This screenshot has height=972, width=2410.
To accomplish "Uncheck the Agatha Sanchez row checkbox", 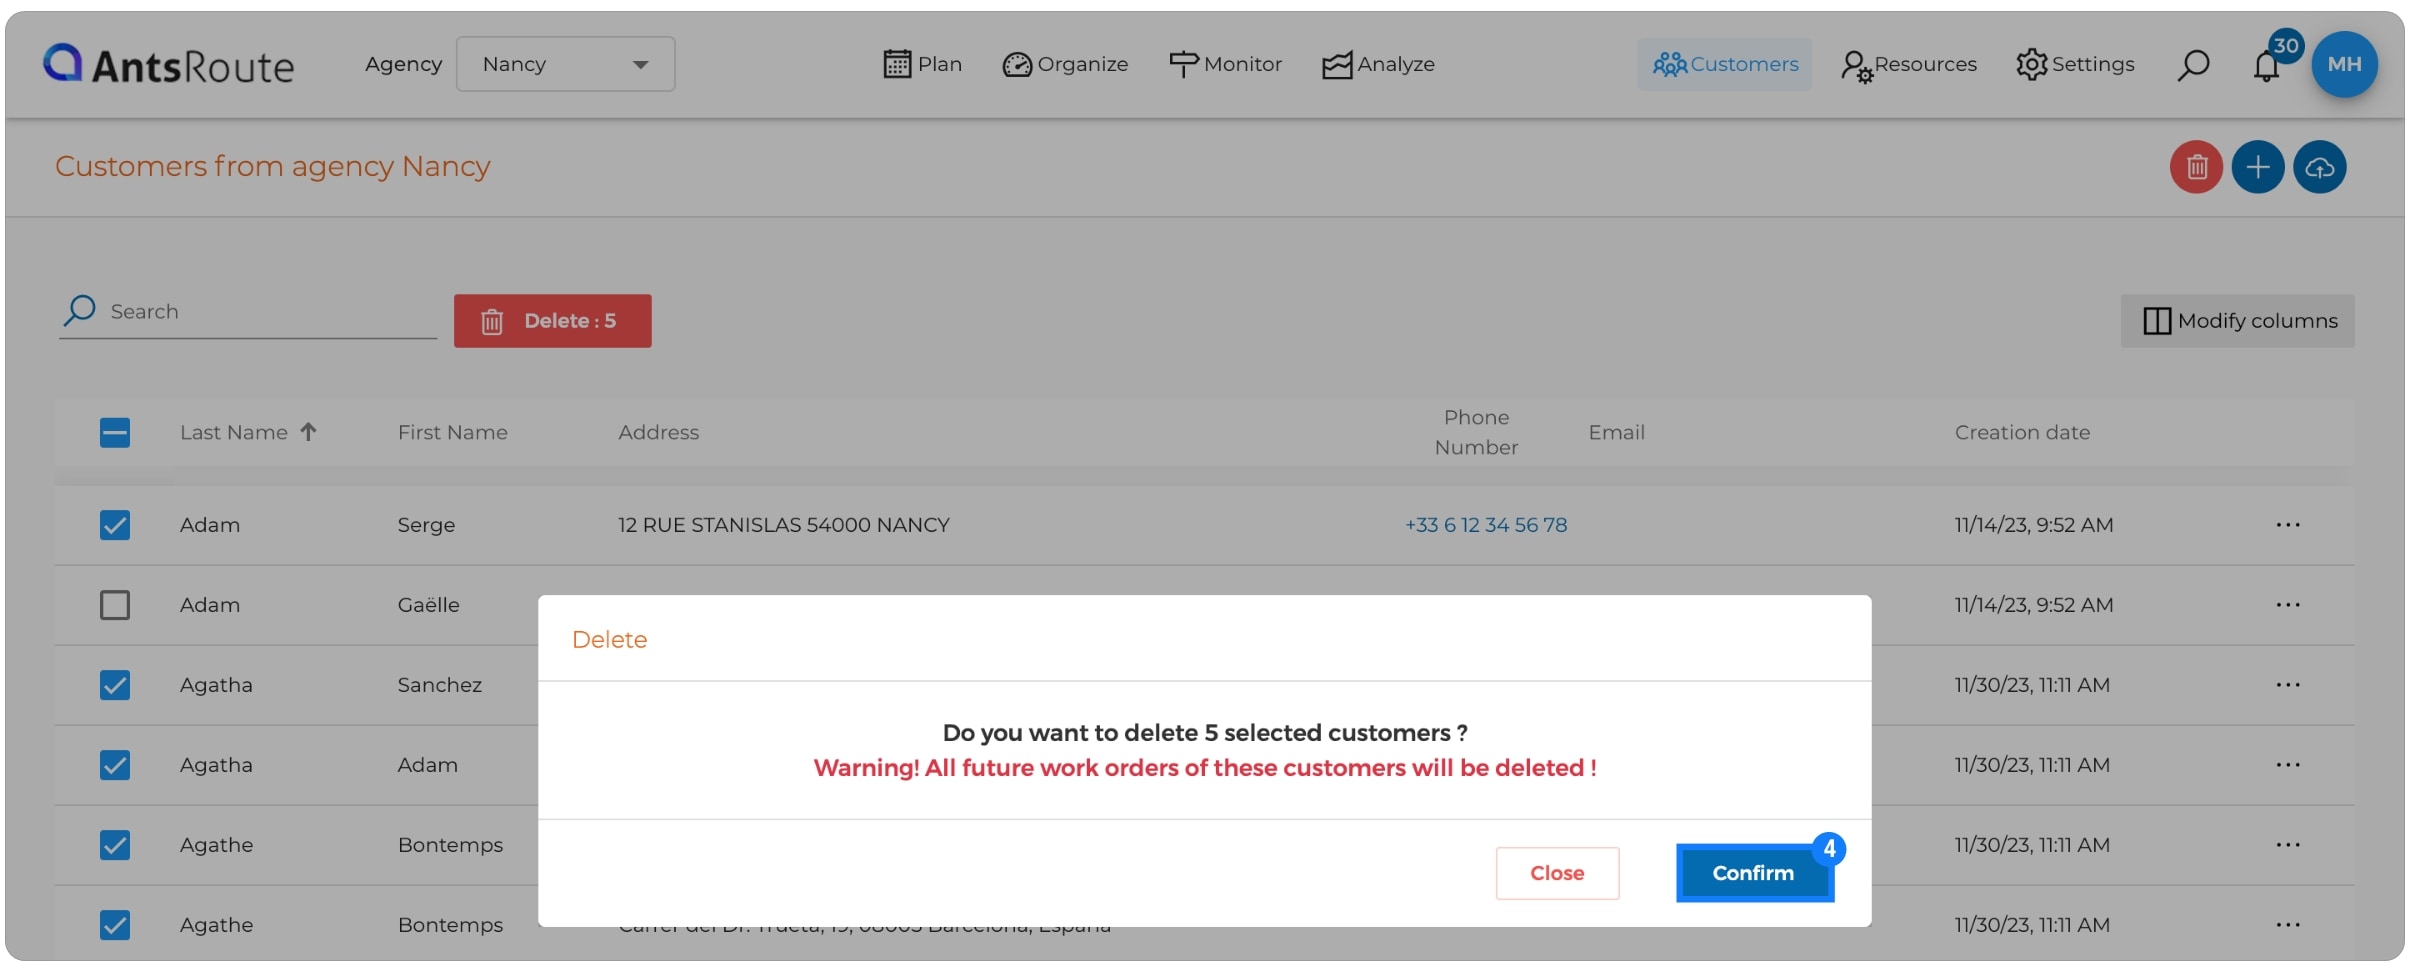I will click(x=115, y=685).
